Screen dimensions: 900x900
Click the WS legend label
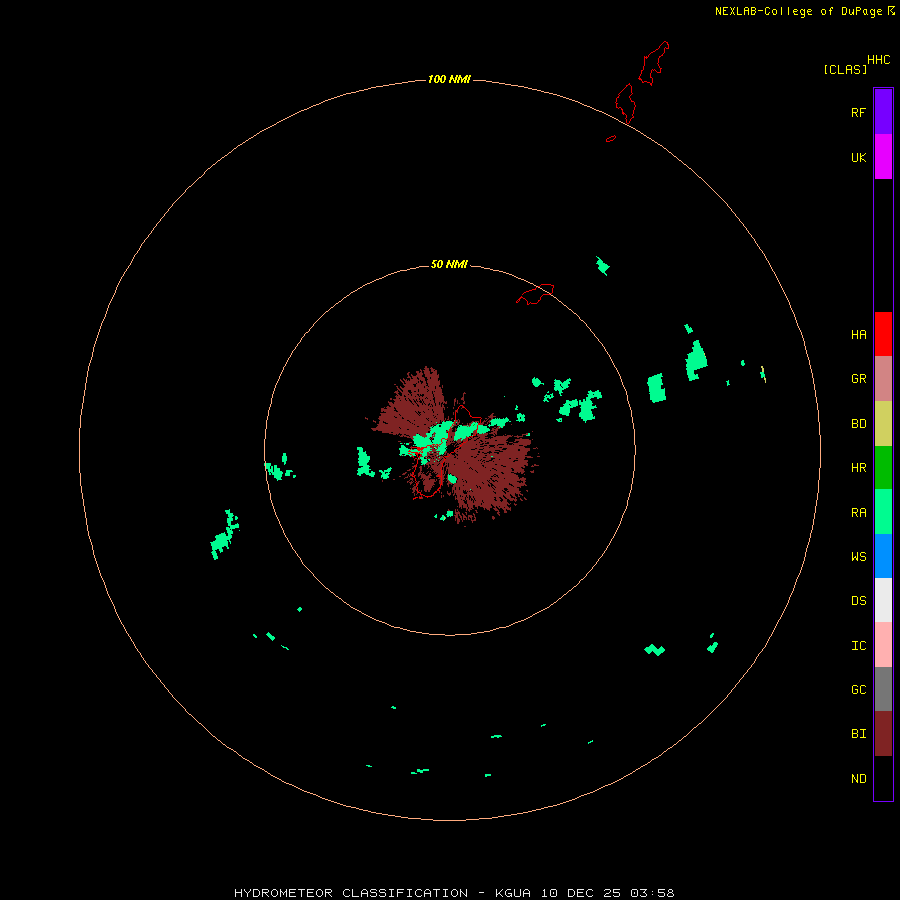point(858,556)
